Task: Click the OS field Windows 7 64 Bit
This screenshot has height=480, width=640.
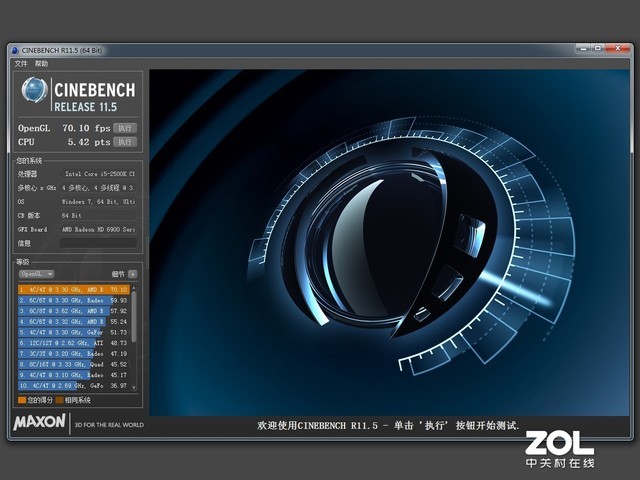Action: tap(98, 202)
